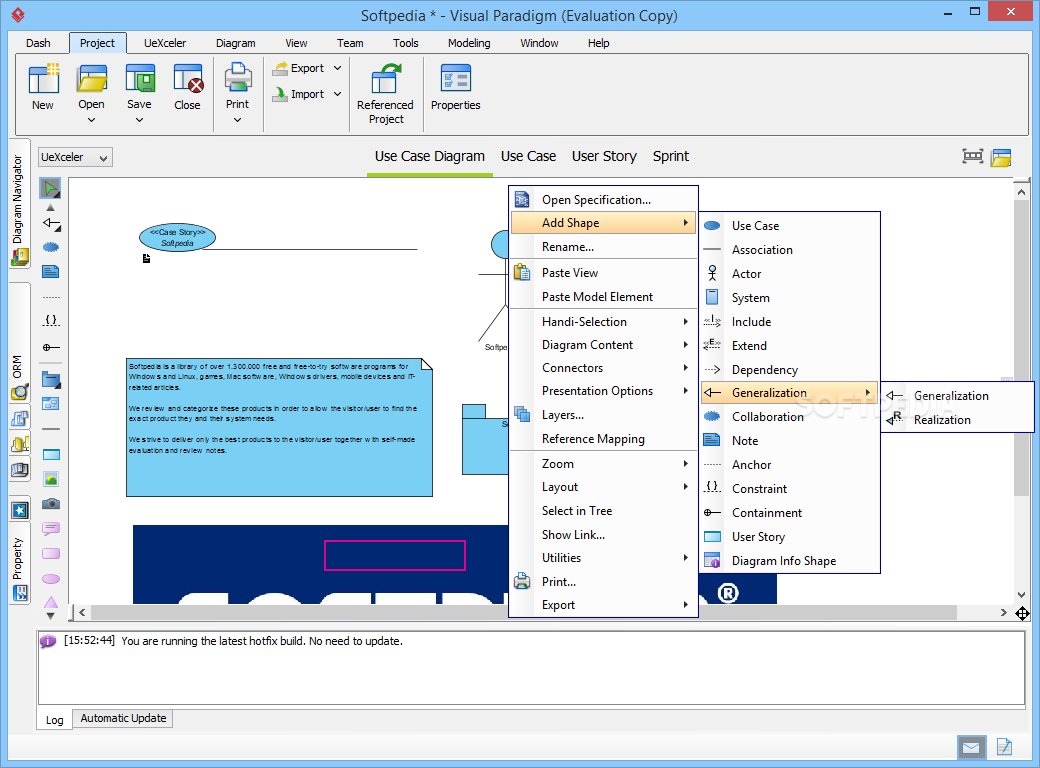The height and width of the screenshot is (768, 1040).
Task: Choose Open Specification... in context menu
Action: [604, 200]
